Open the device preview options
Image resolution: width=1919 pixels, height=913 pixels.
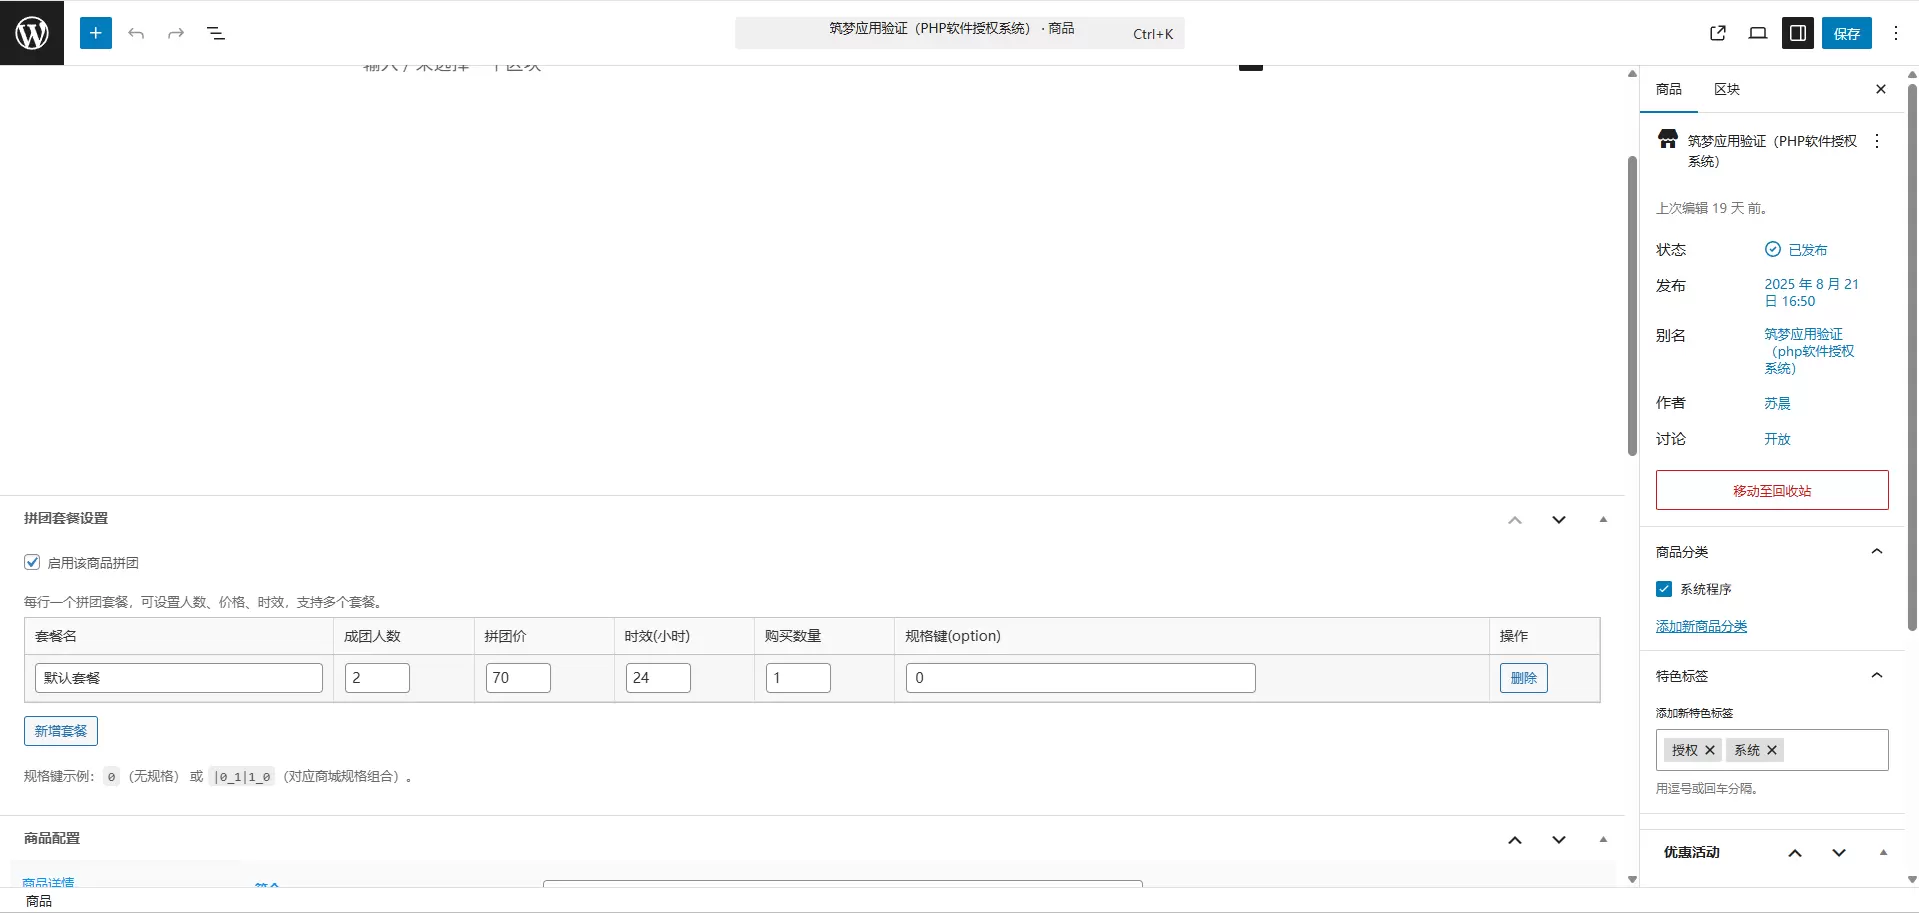click(x=1758, y=33)
